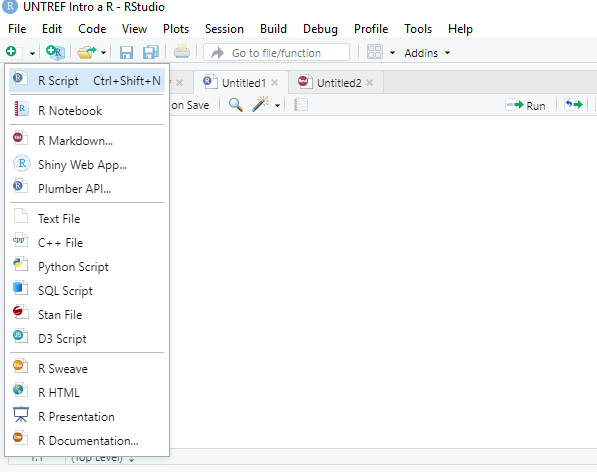The width and height of the screenshot is (597, 472).
Task: Choose Shiny Web App... option
Action: click(x=87, y=164)
